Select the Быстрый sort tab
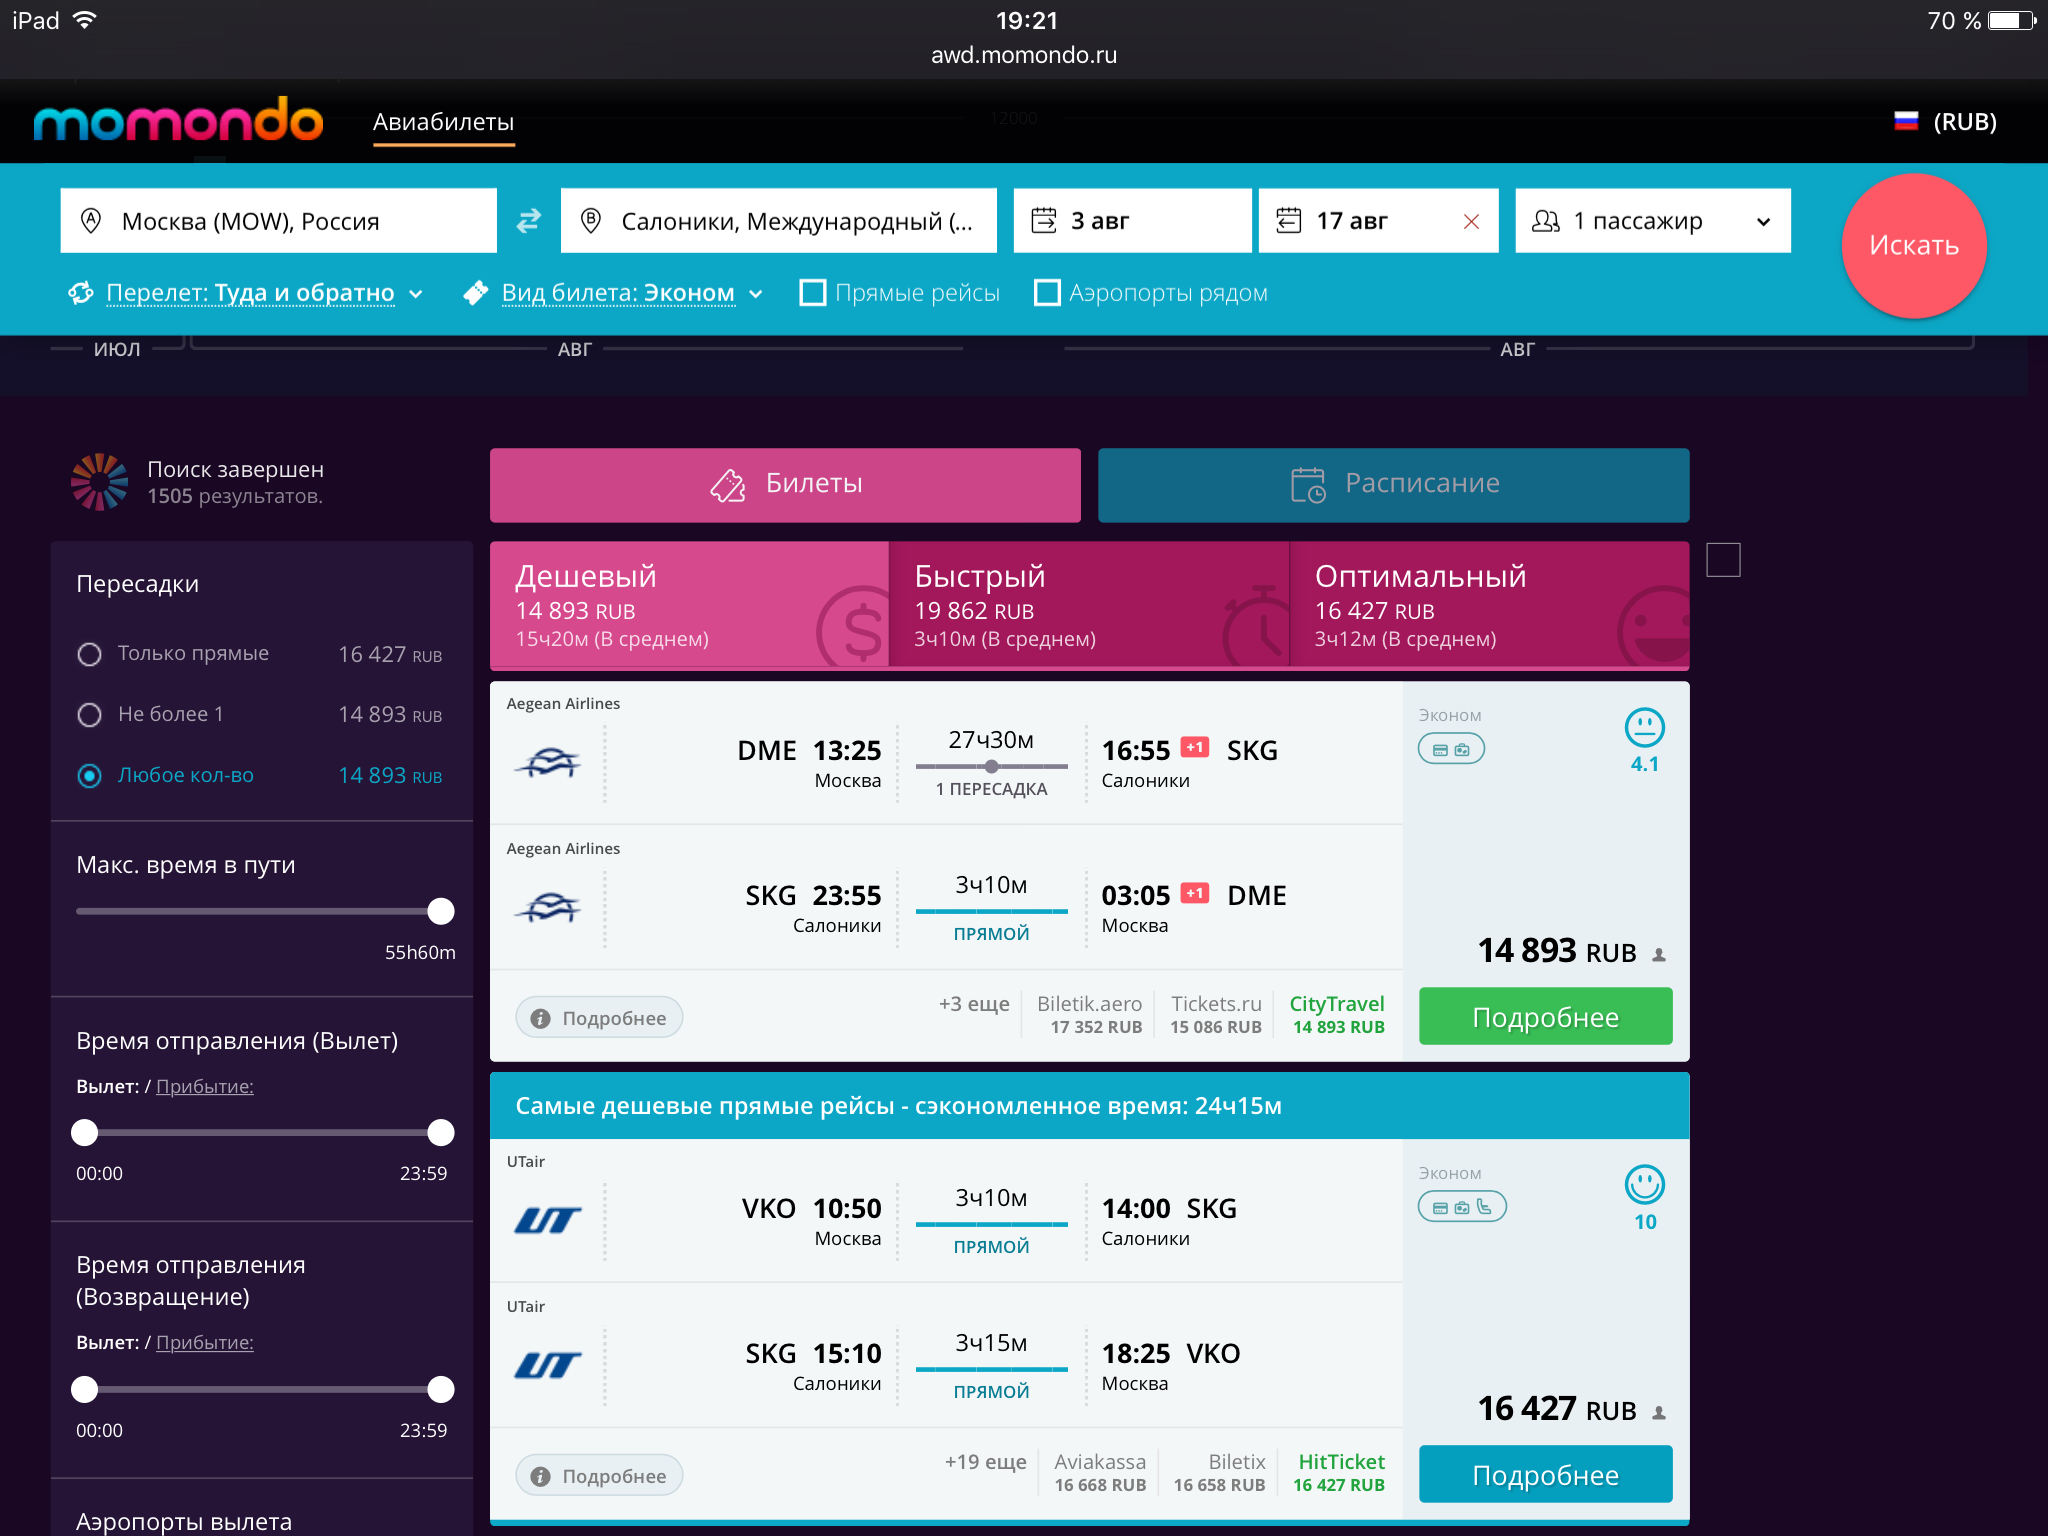This screenshot has width=2048, height=1536. [x=1089, y=605]
